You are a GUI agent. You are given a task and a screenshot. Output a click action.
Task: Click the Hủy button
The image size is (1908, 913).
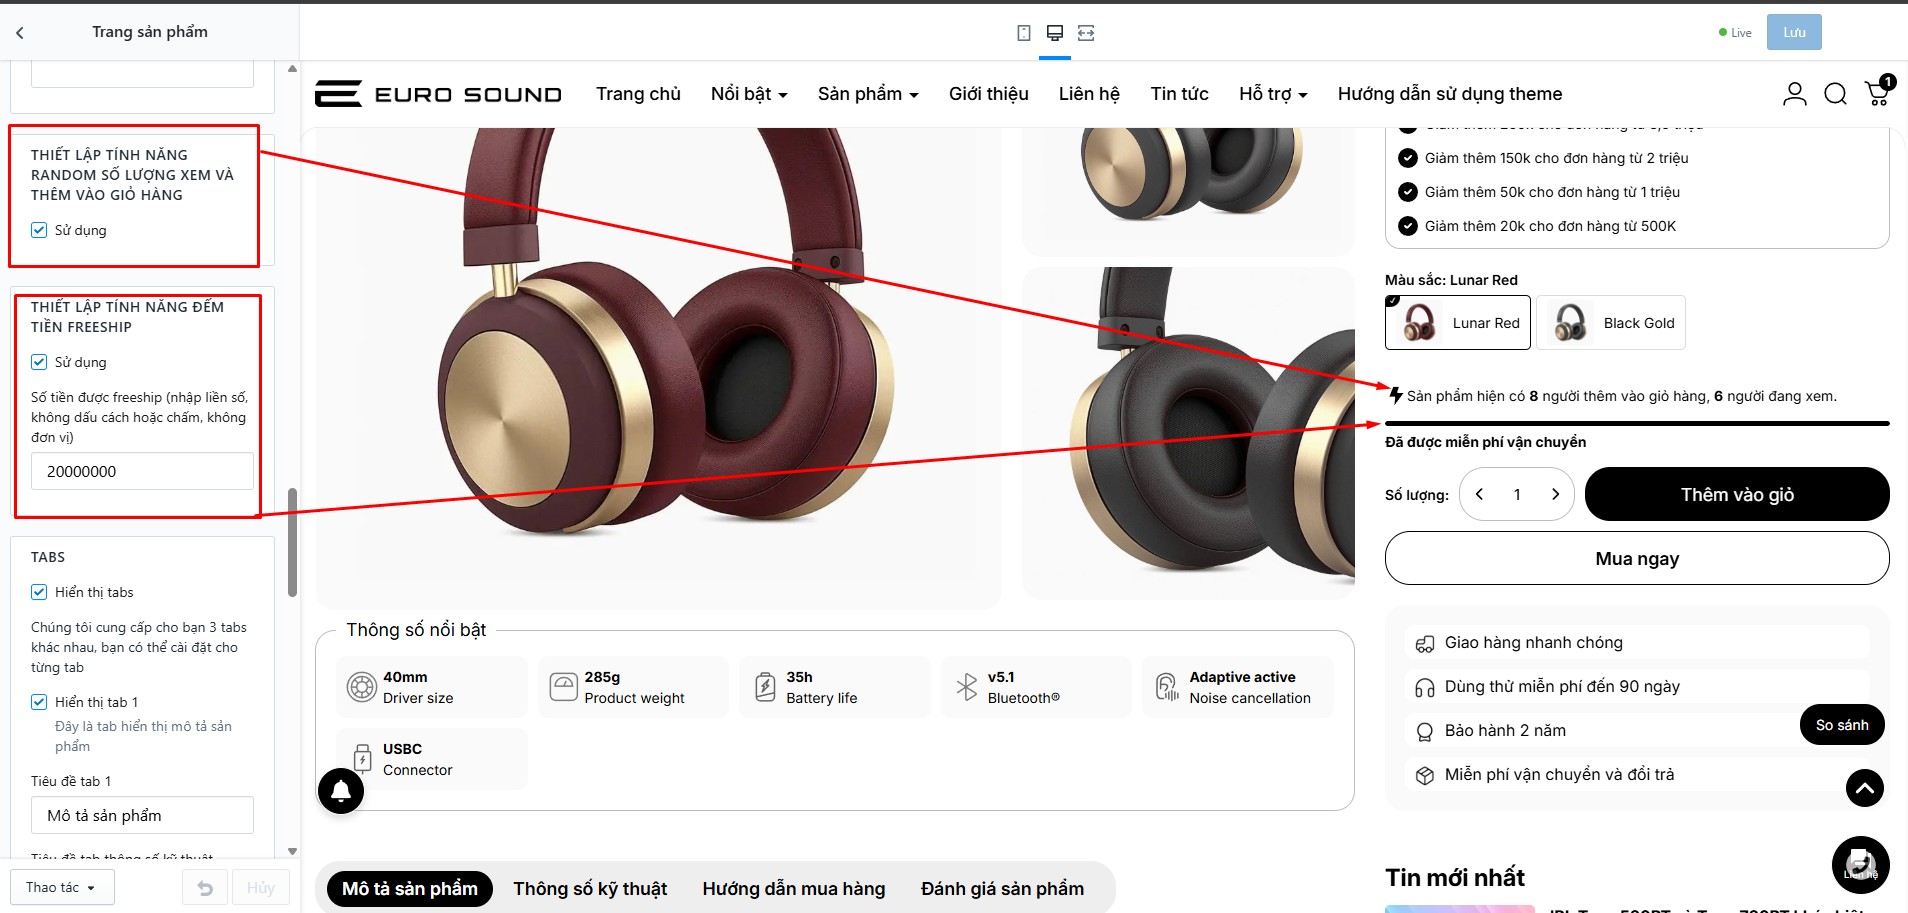[x=261, y=888]
